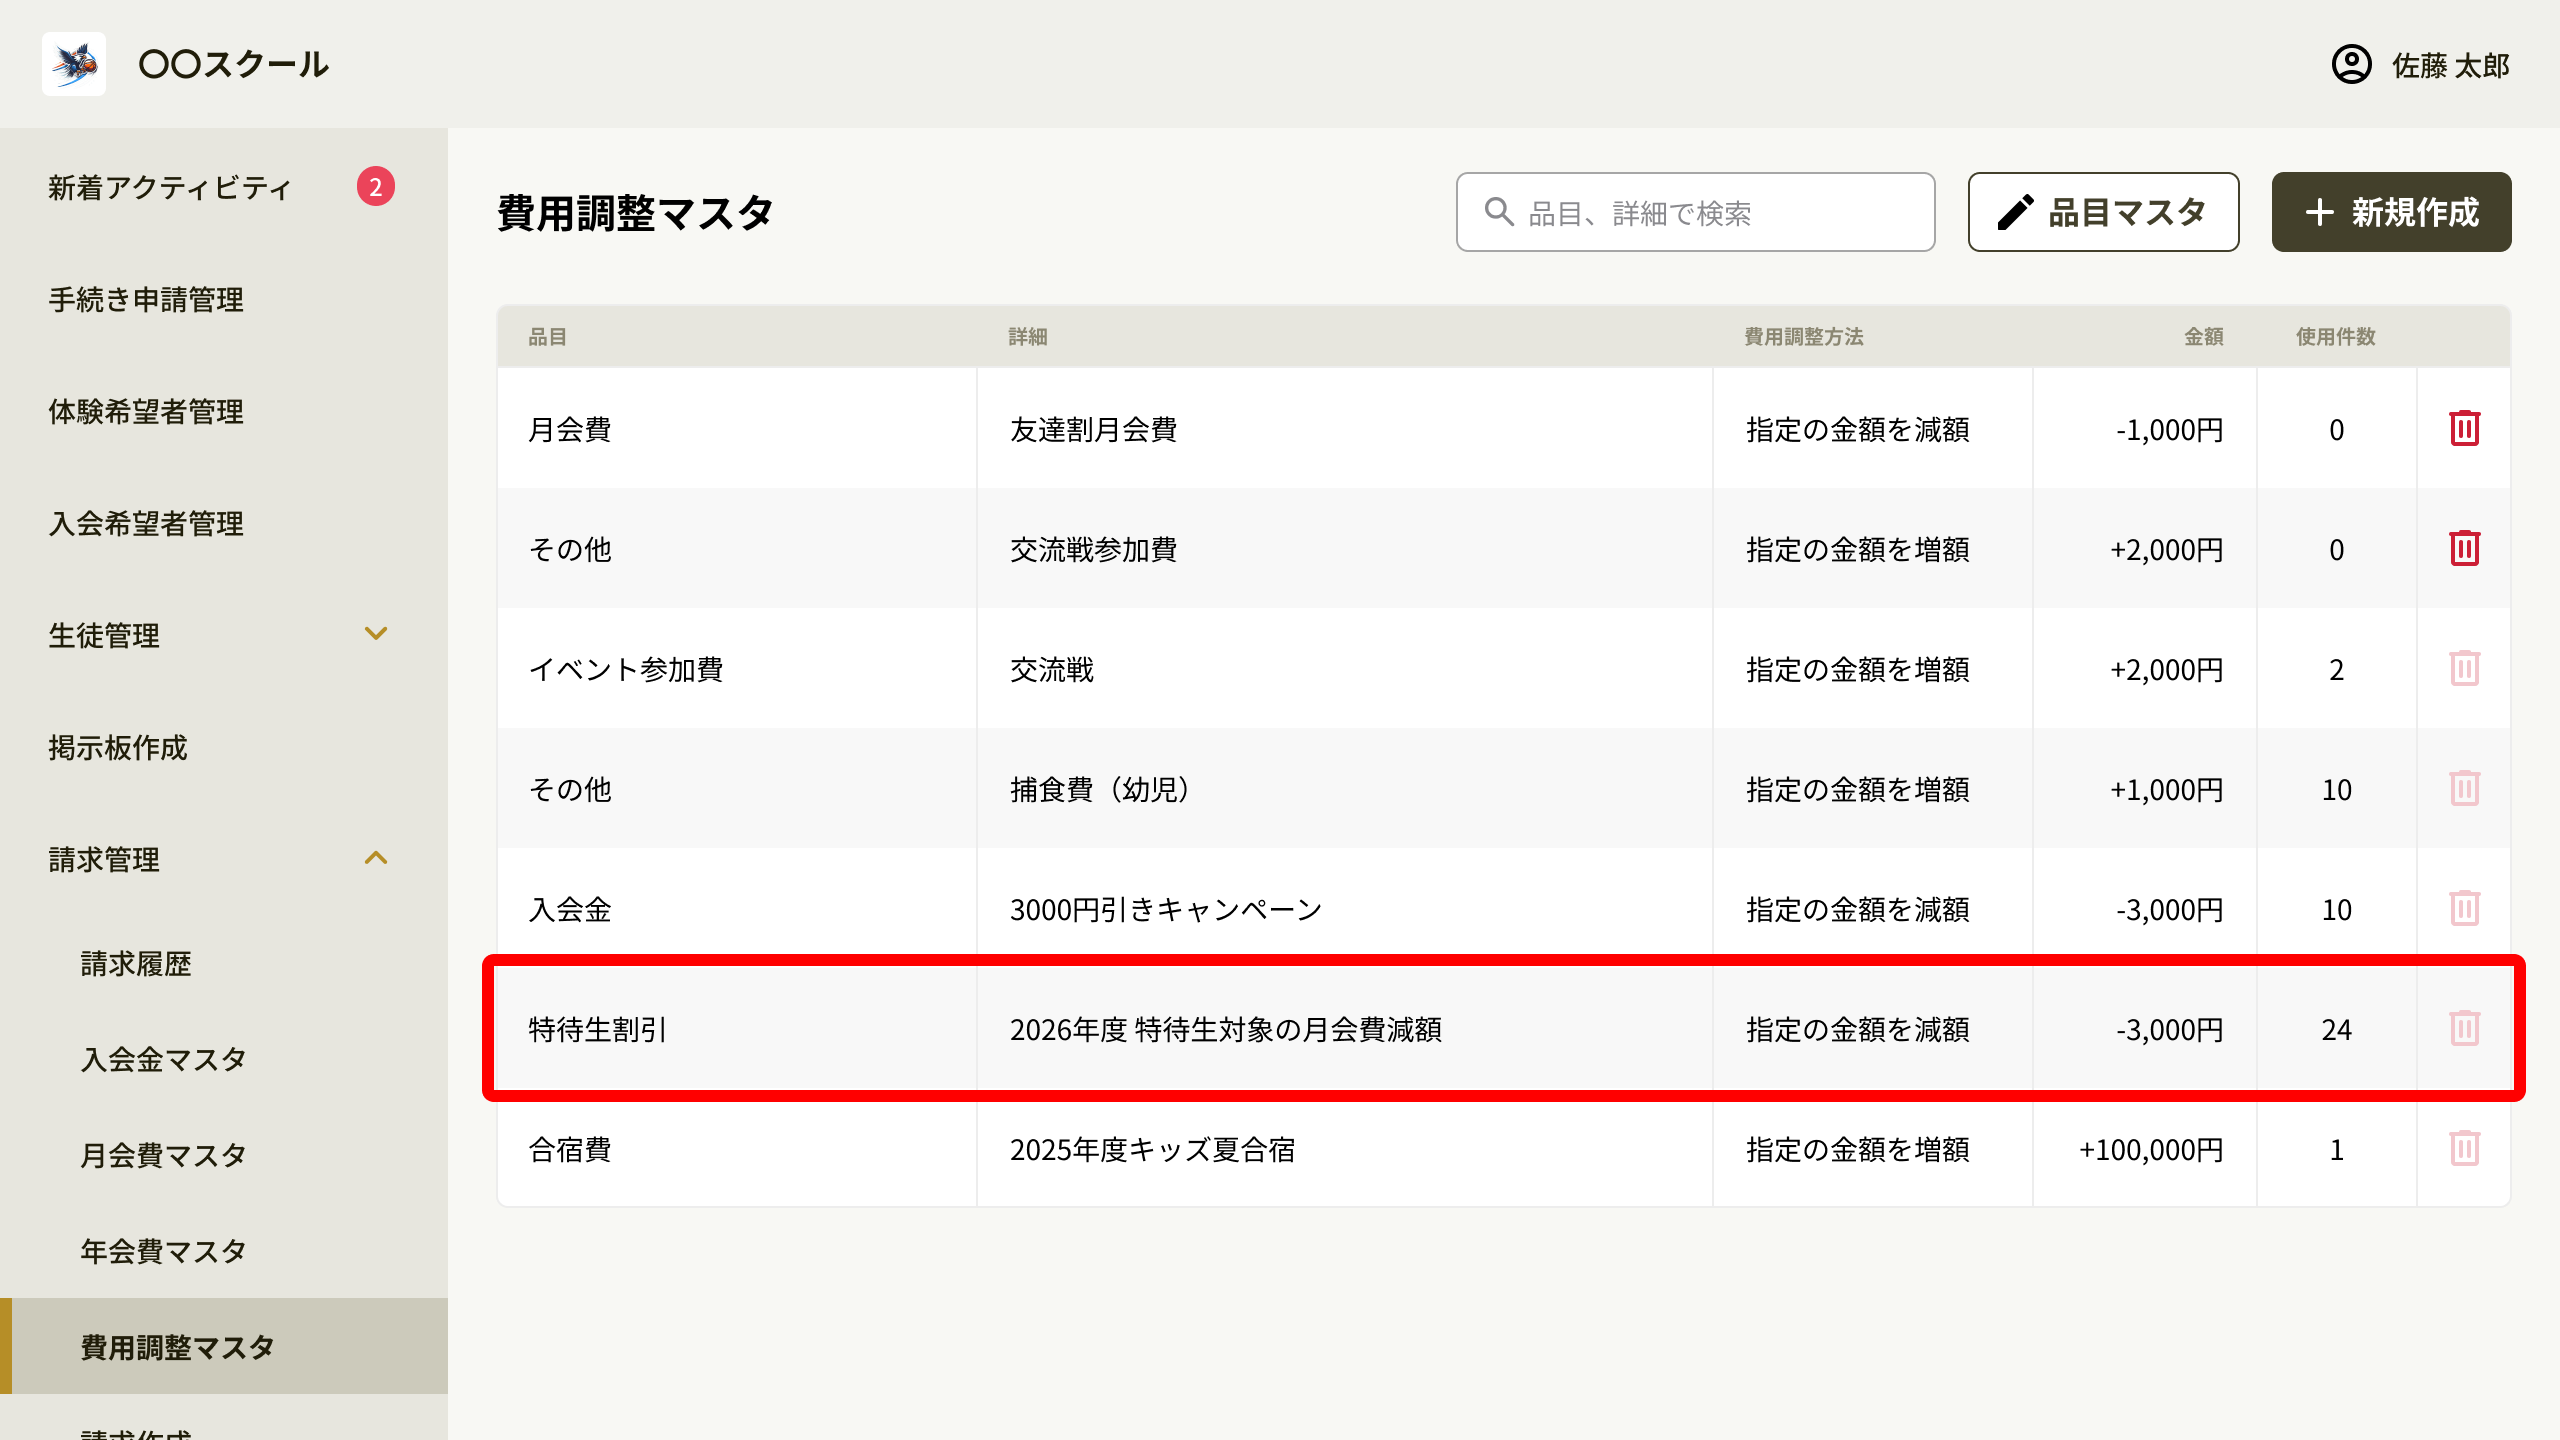Click the 費用調整方法 column header

point(1804,337)
